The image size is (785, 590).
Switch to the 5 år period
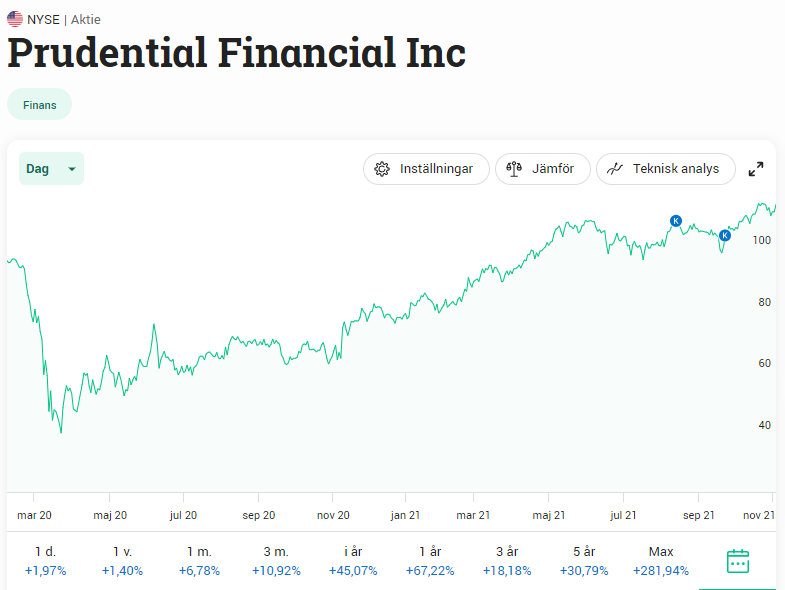(x=584, y=561)
